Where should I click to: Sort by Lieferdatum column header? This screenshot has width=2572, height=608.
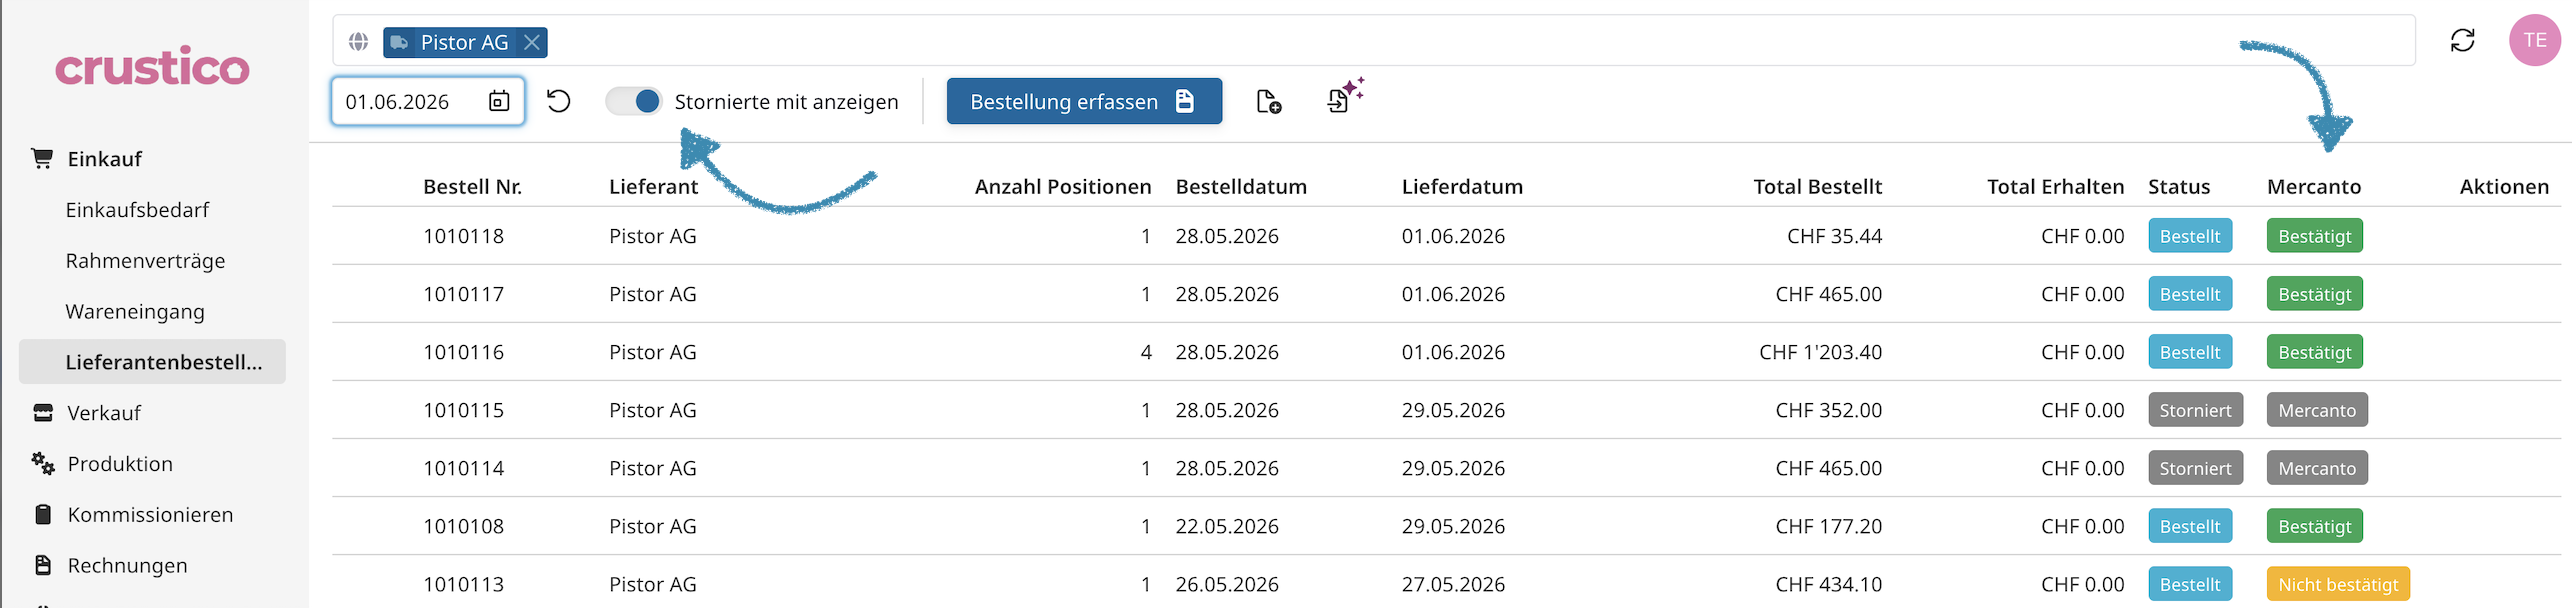(1462, 187)
